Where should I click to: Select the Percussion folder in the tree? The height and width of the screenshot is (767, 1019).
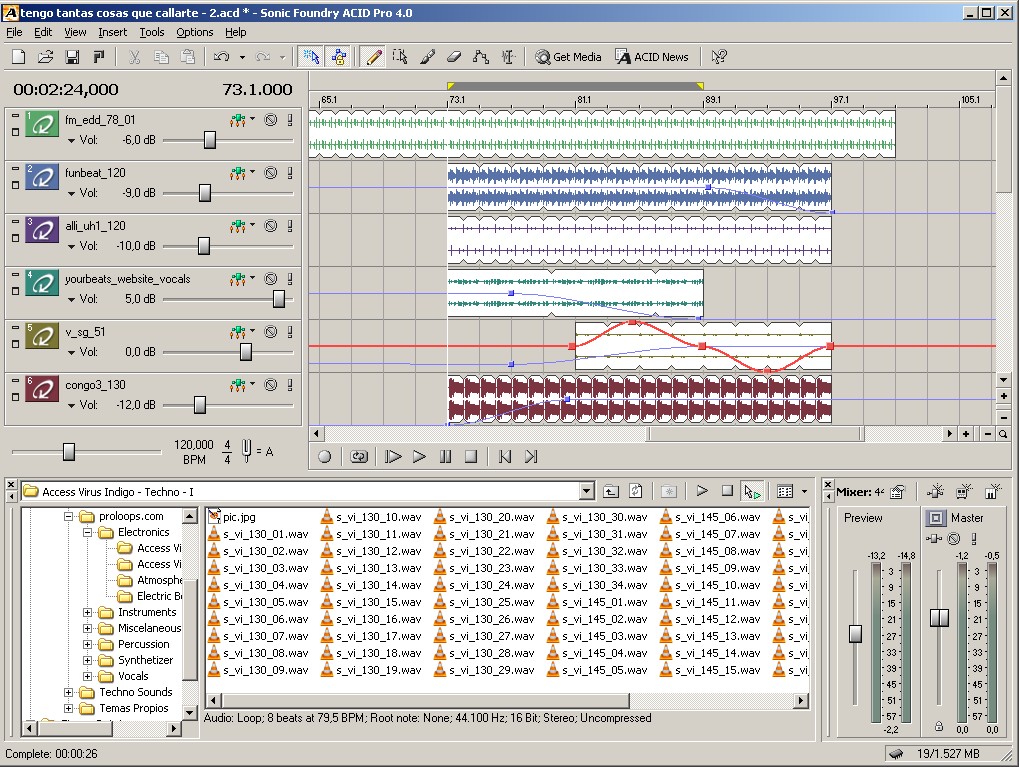[x=143, y=644]
